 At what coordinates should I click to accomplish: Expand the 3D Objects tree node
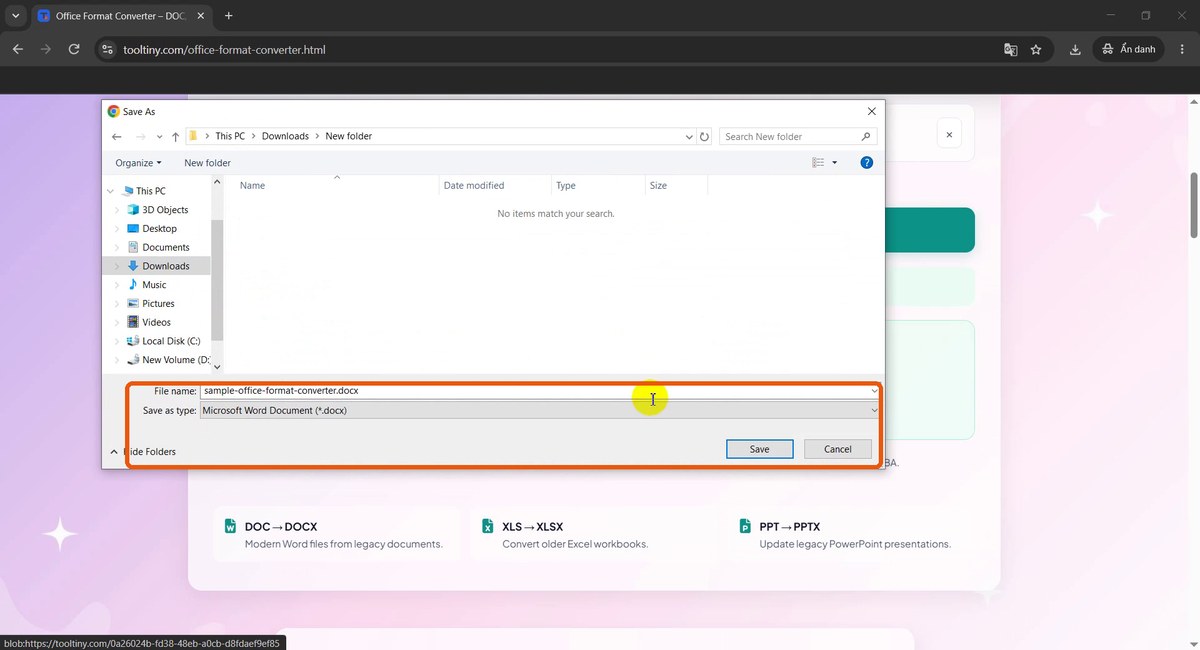(118, 210)
